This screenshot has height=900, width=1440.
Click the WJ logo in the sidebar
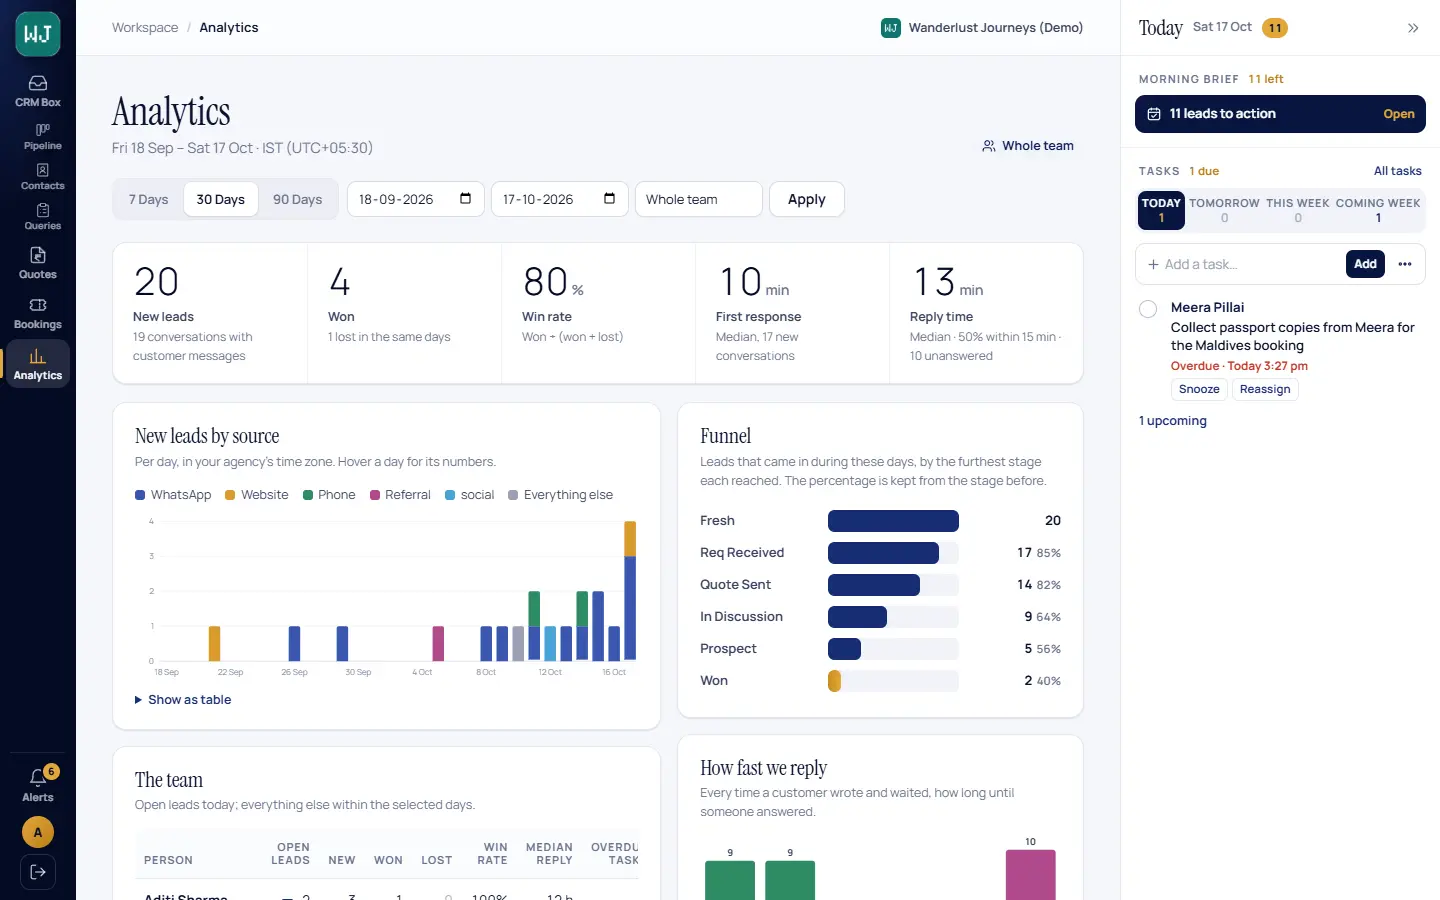click(38, 35)
